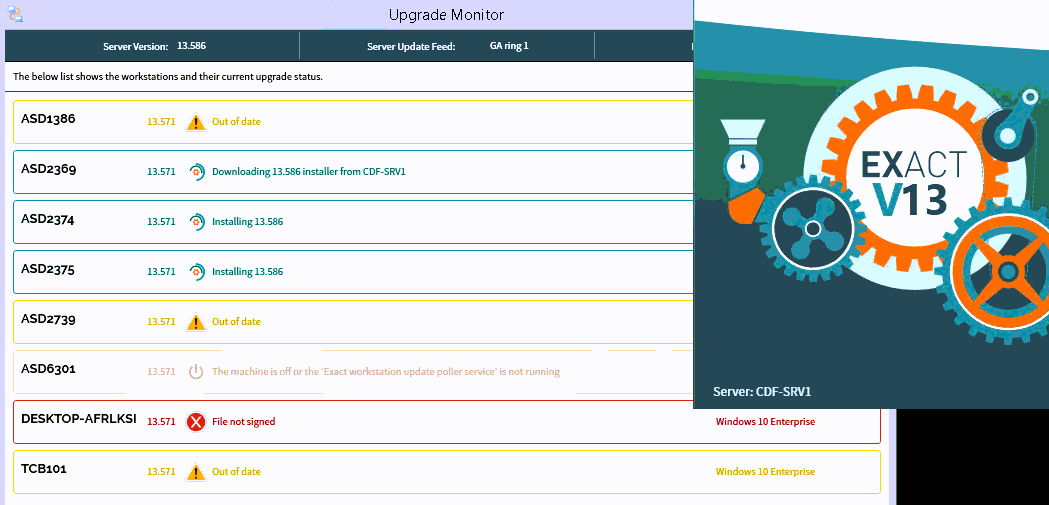Select the ASD2374 workstation name

pos(48,219)
